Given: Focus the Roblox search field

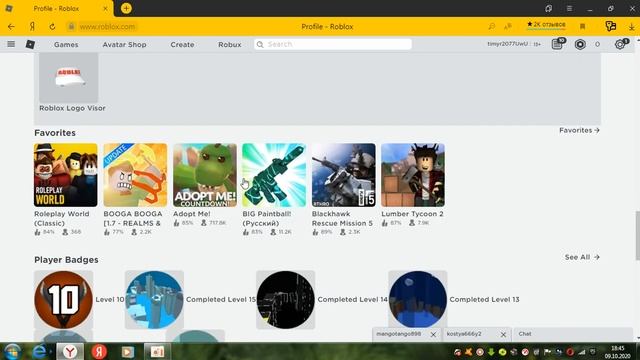Looking at the screenshot, I should point(333,44).
